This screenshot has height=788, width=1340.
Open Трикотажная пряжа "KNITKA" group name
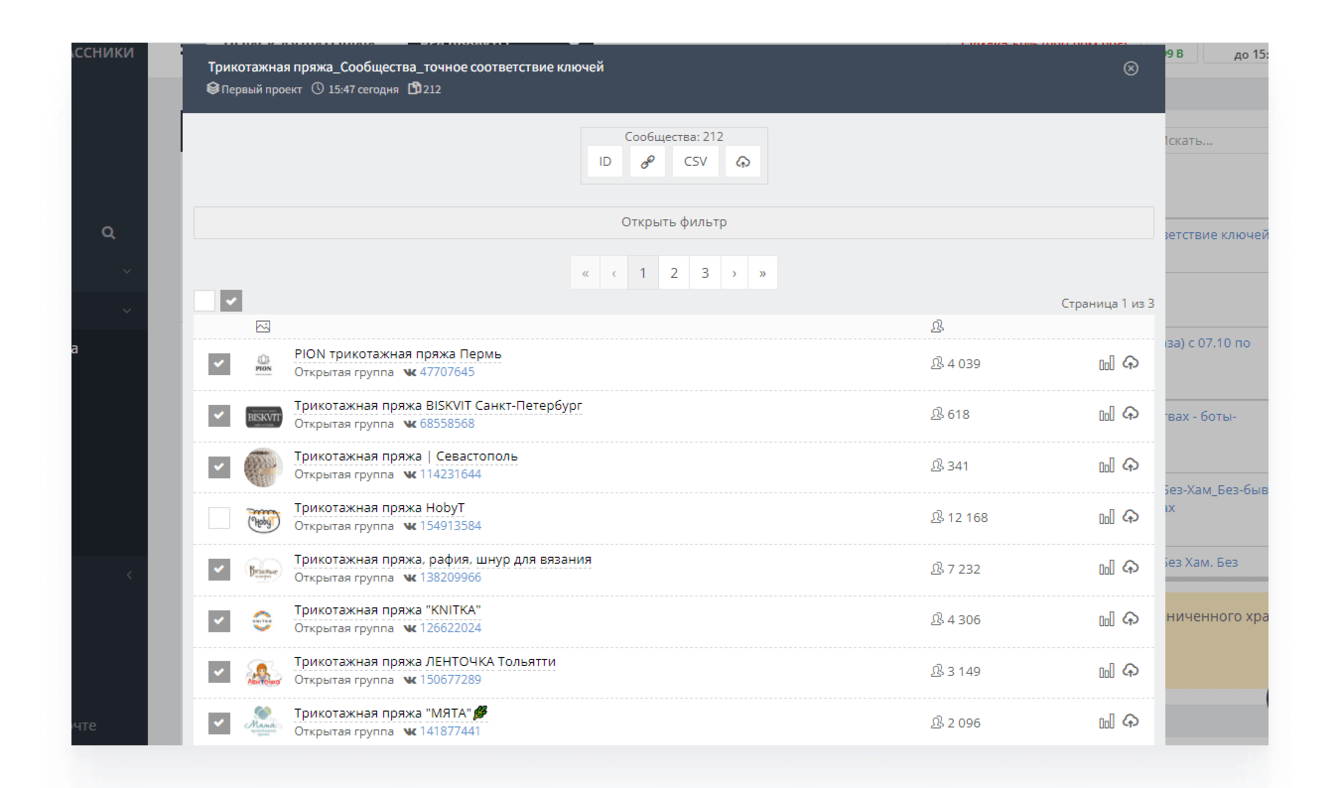coord(388,610)
